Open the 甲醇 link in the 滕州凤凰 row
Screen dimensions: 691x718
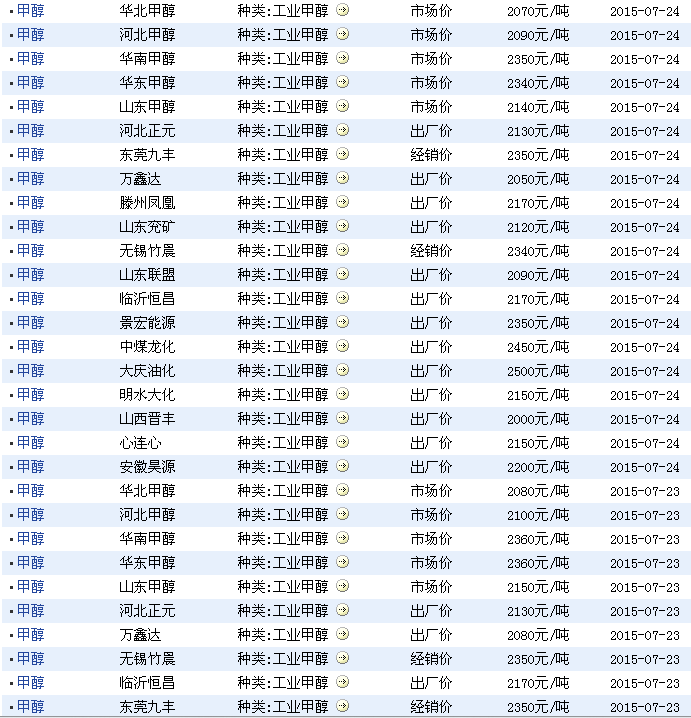tap(31, 202)
